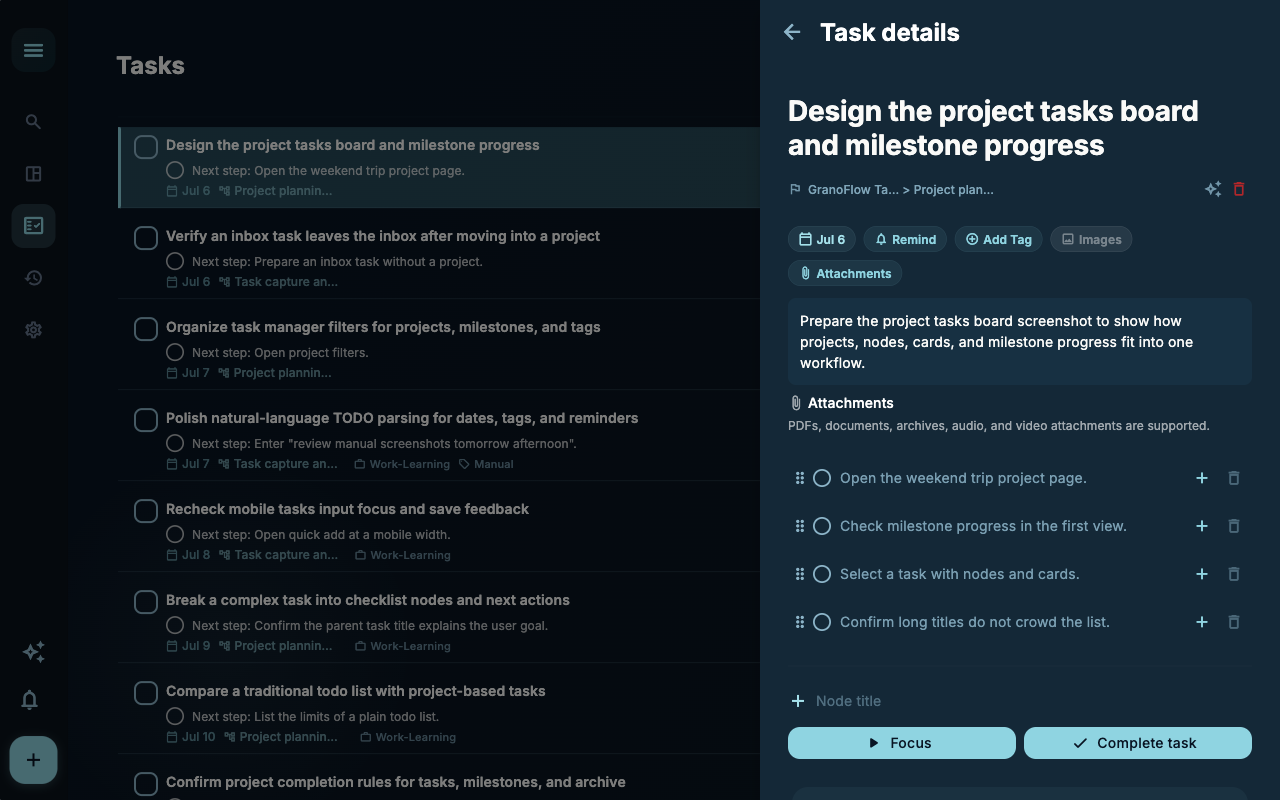
Task: Click the Remind chip
Action: [x=906, y=239]
